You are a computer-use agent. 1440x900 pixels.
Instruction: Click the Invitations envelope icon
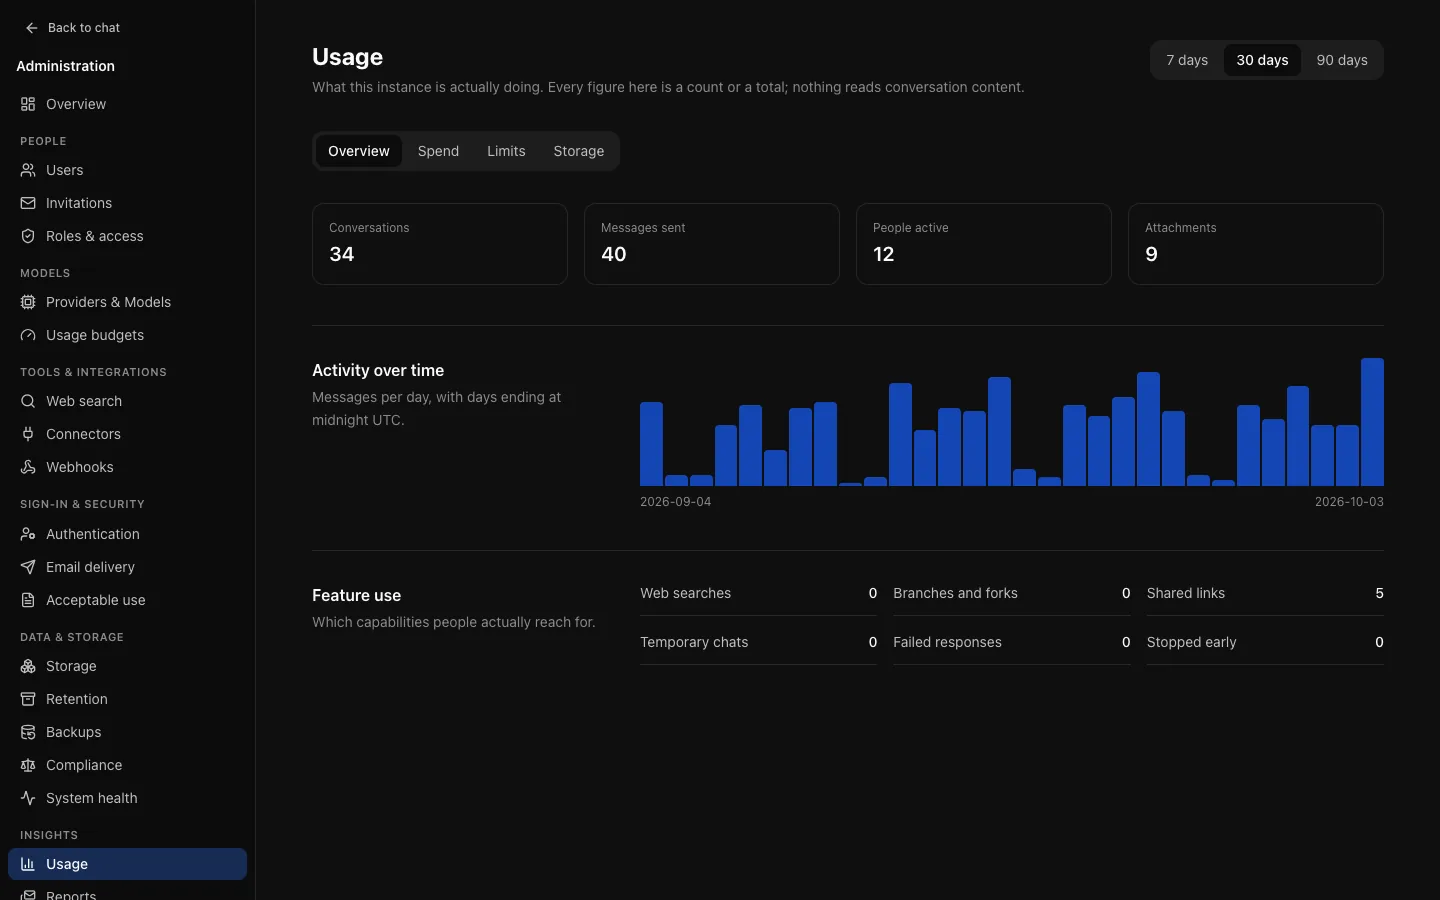point(28,203)
